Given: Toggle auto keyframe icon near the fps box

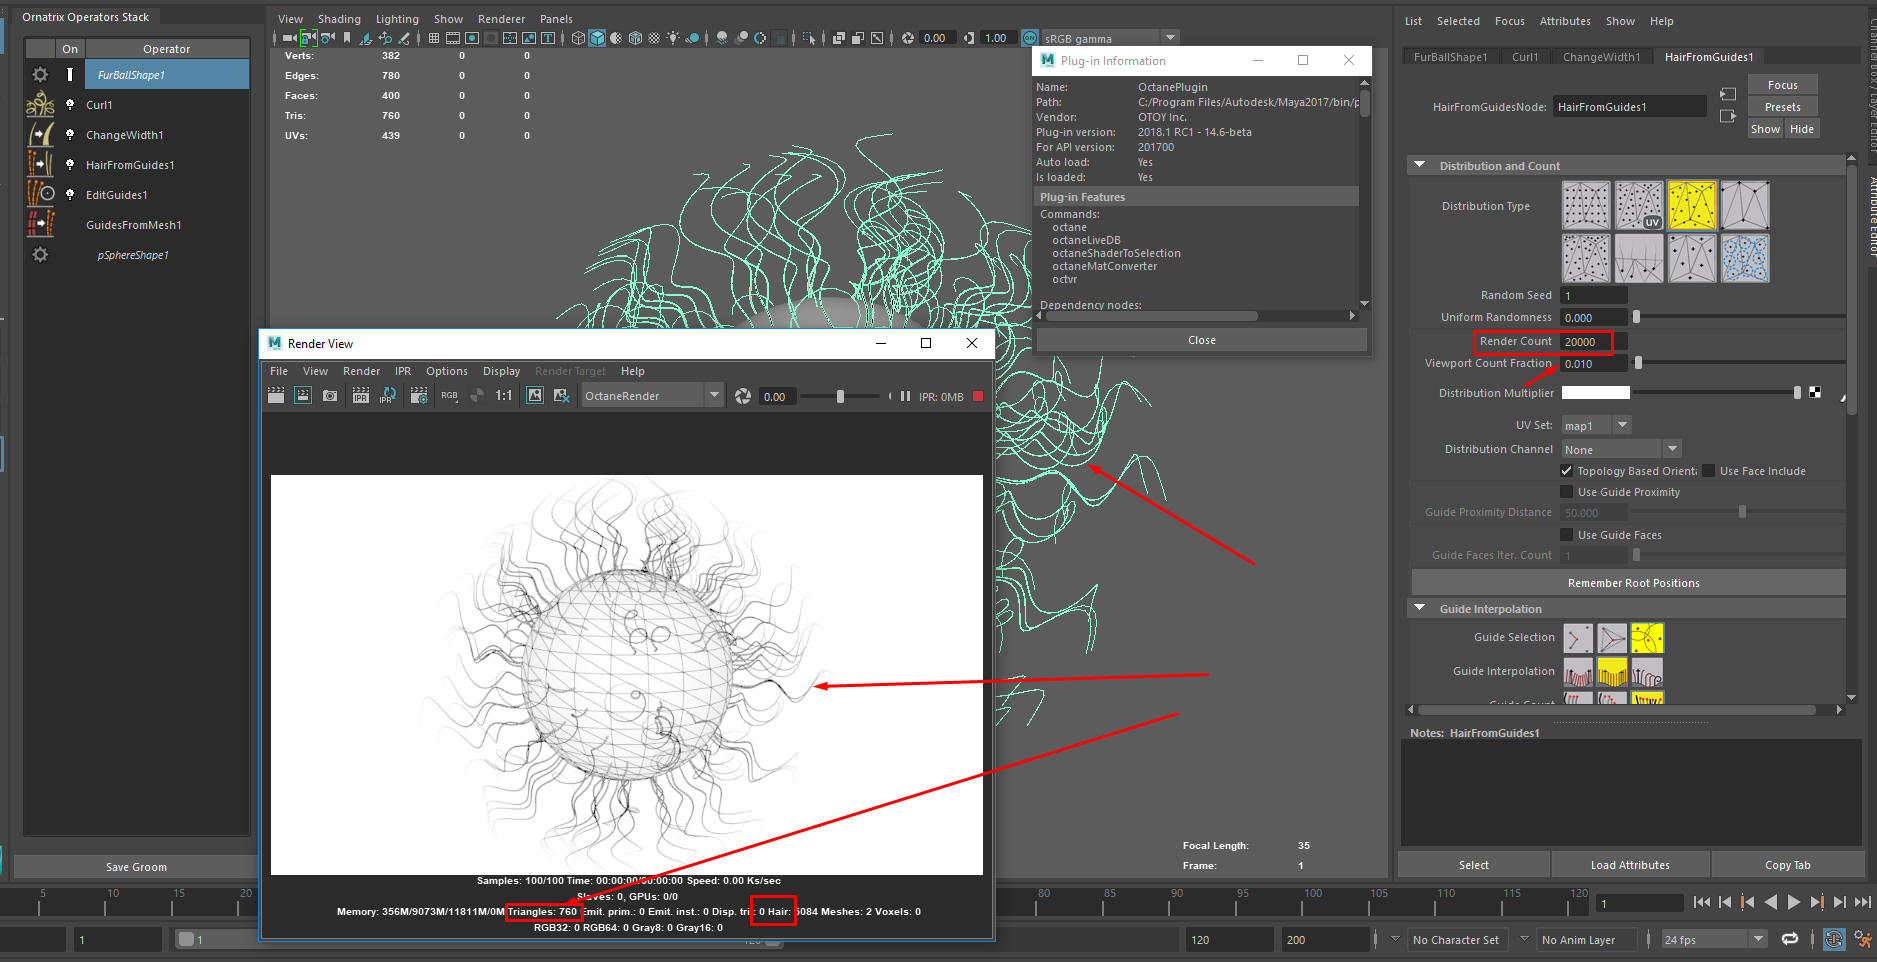Looking at the screenshot, I should [x=1834, y=939].
